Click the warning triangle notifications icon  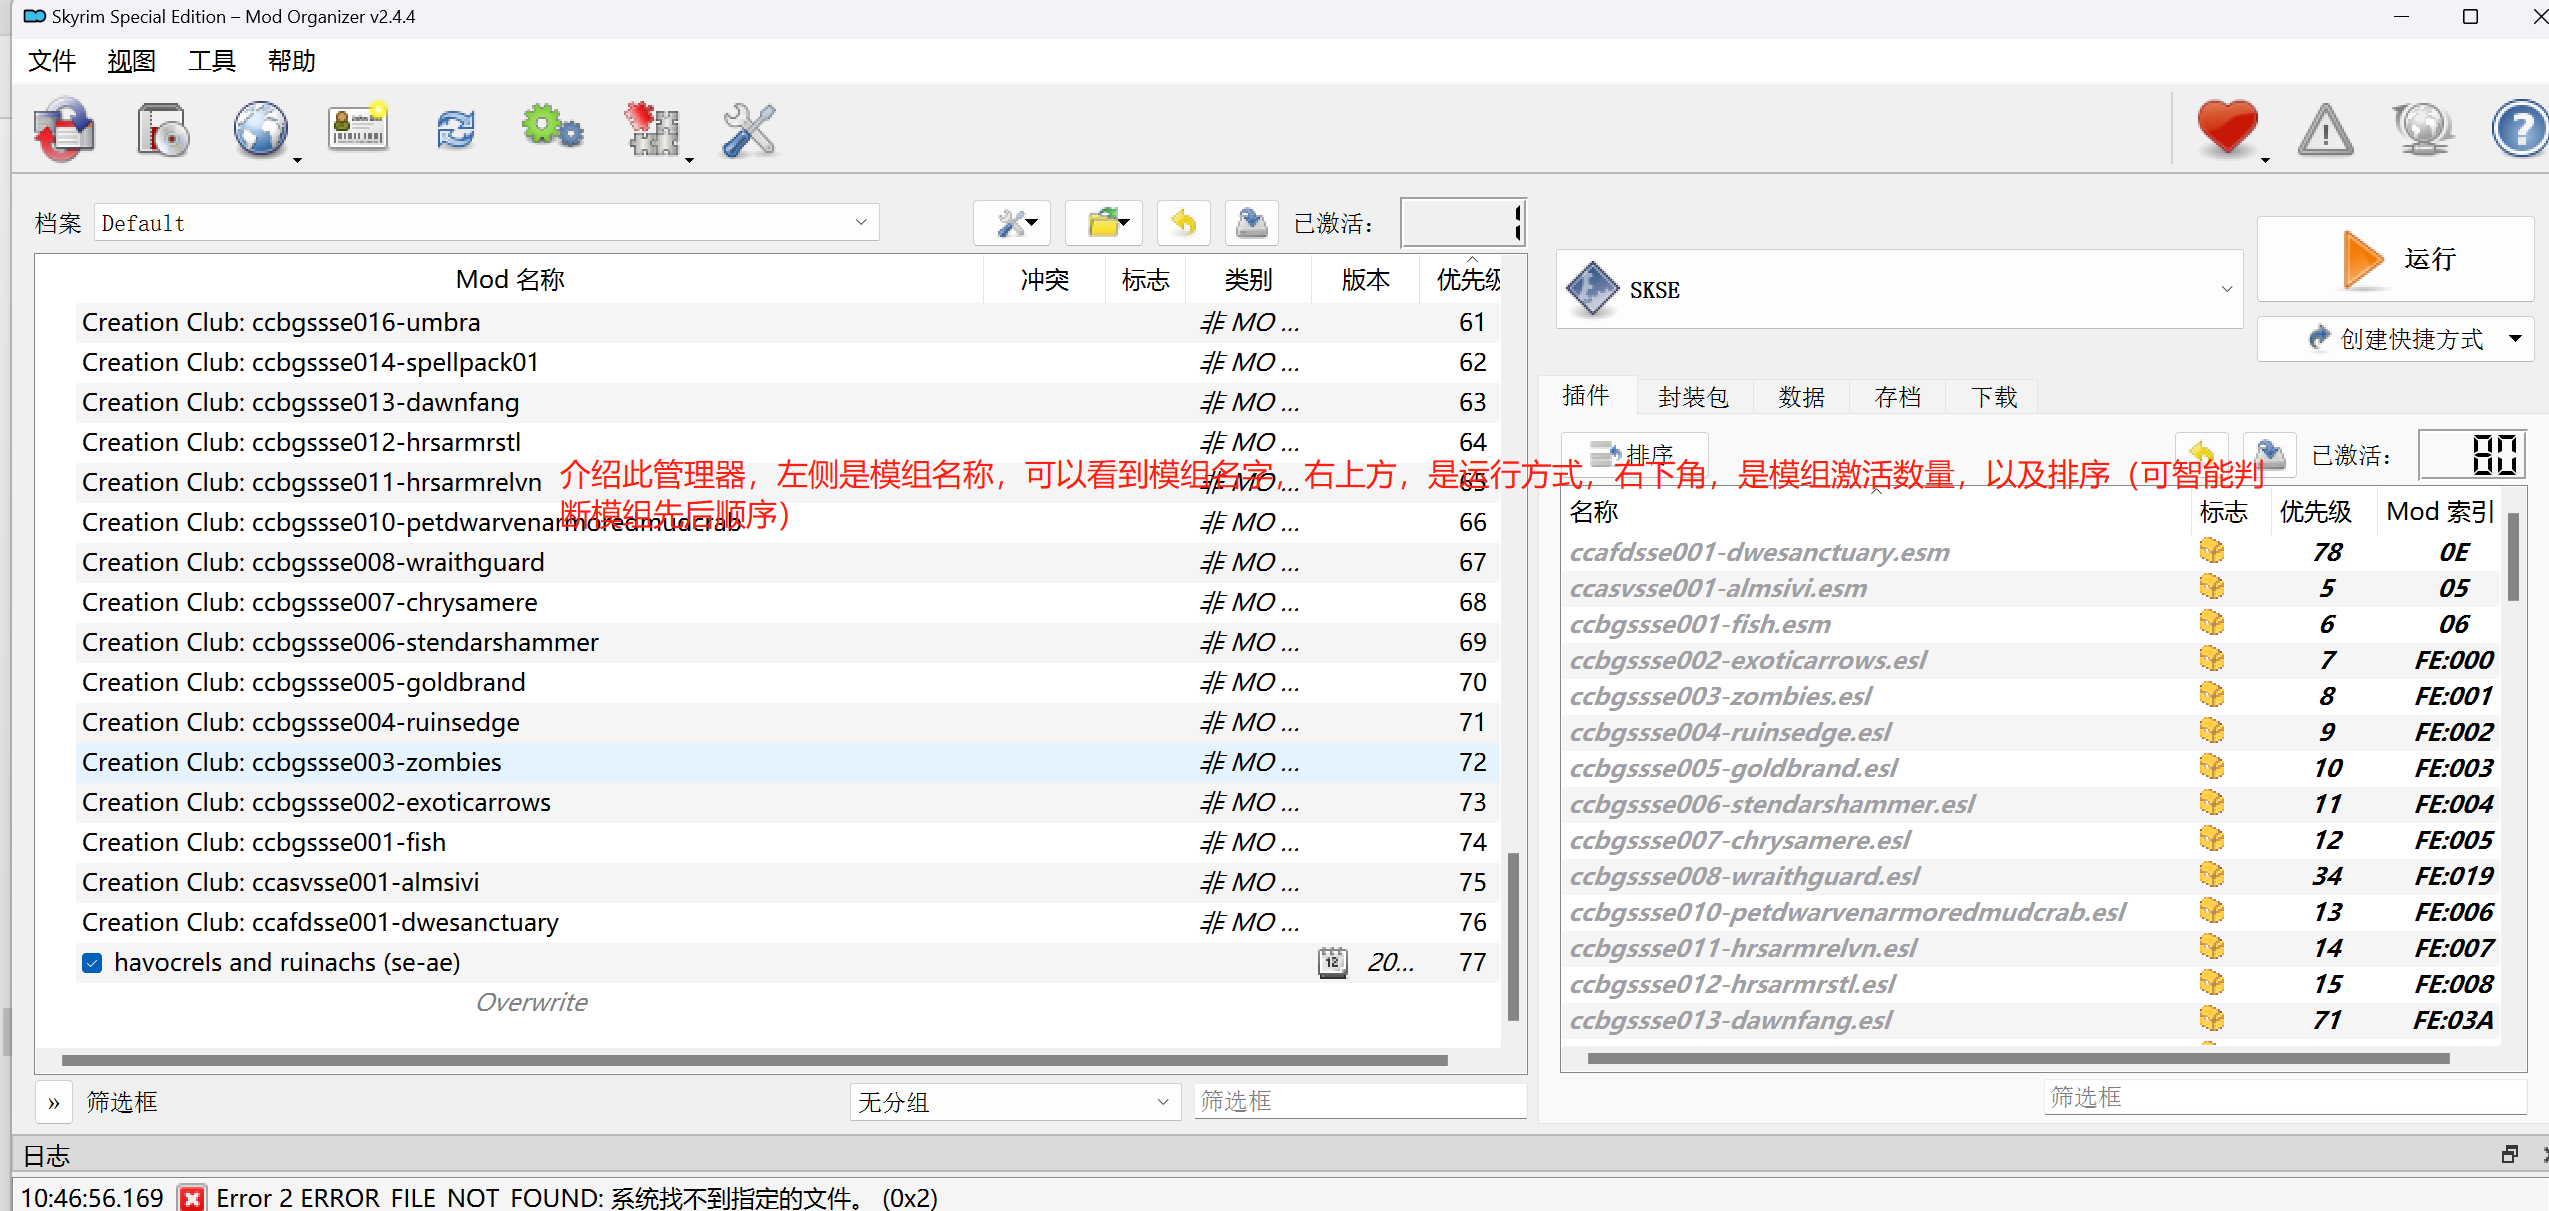click(x=2325, y=130)
